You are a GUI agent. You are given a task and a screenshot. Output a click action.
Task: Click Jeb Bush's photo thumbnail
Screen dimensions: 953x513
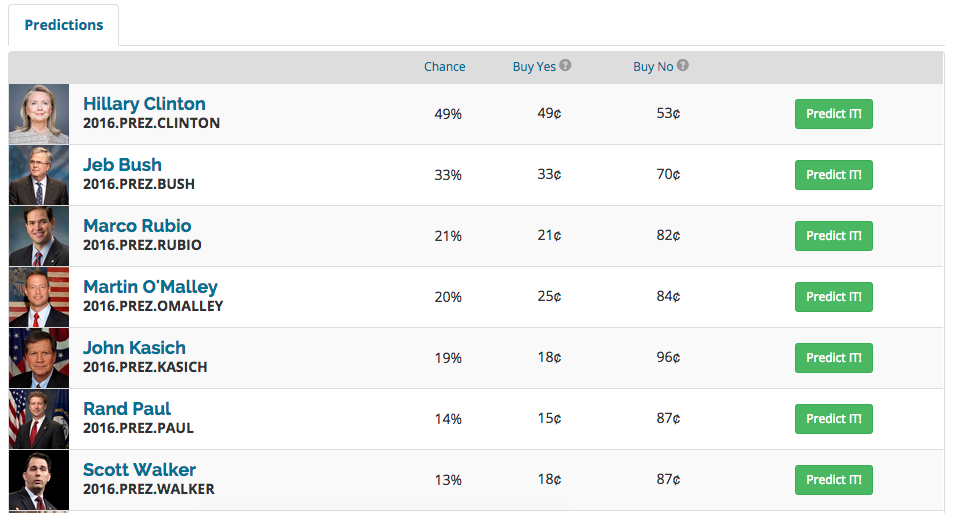pyautogui.click(x=39, y=175)
